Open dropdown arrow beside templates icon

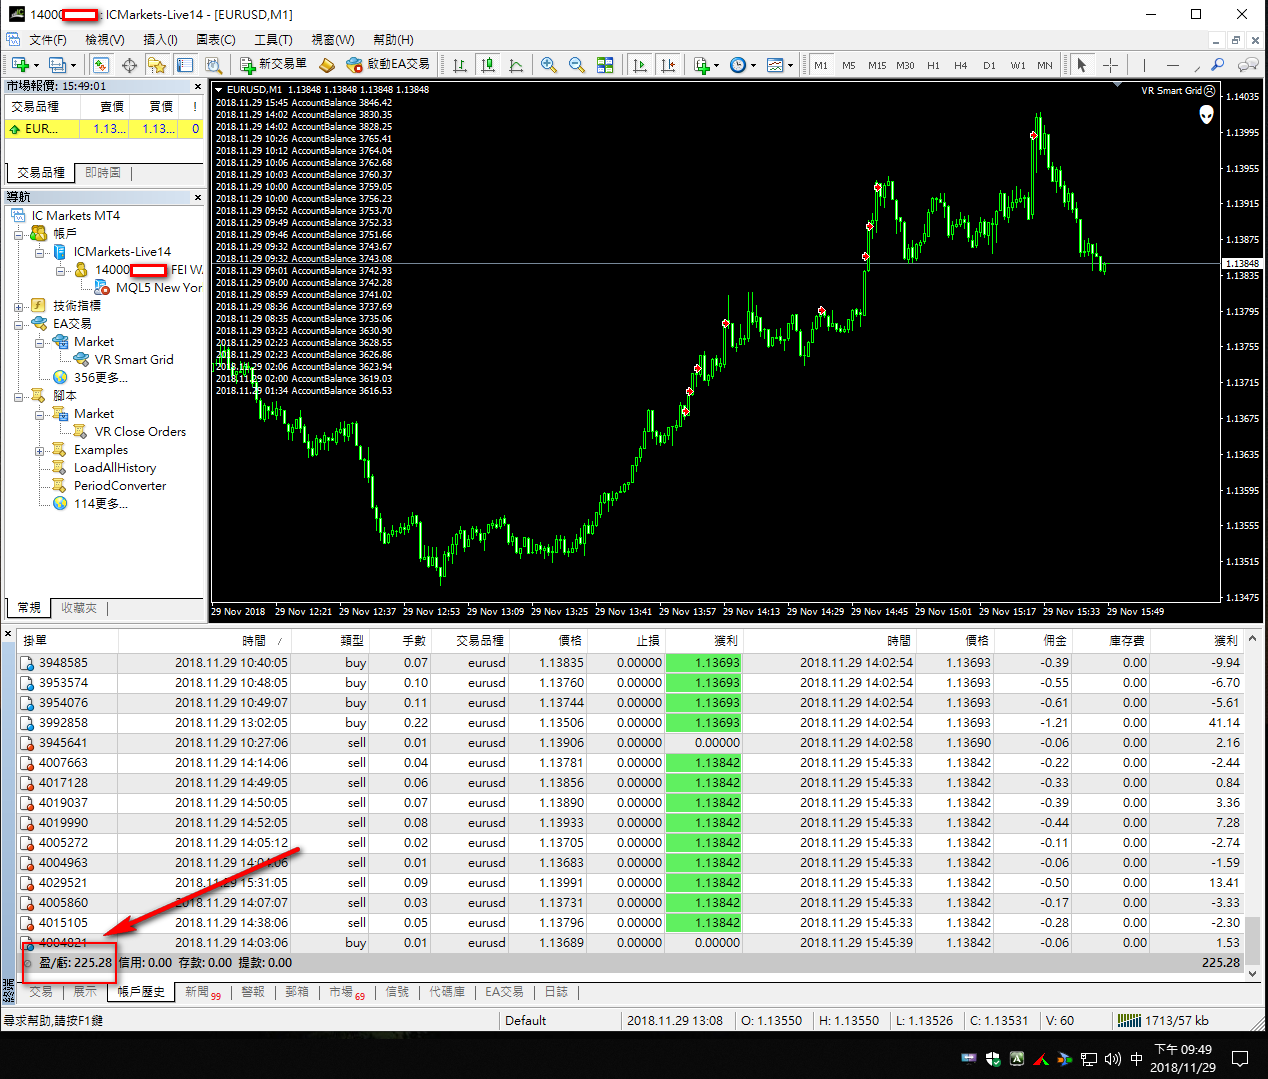(790, 65)
